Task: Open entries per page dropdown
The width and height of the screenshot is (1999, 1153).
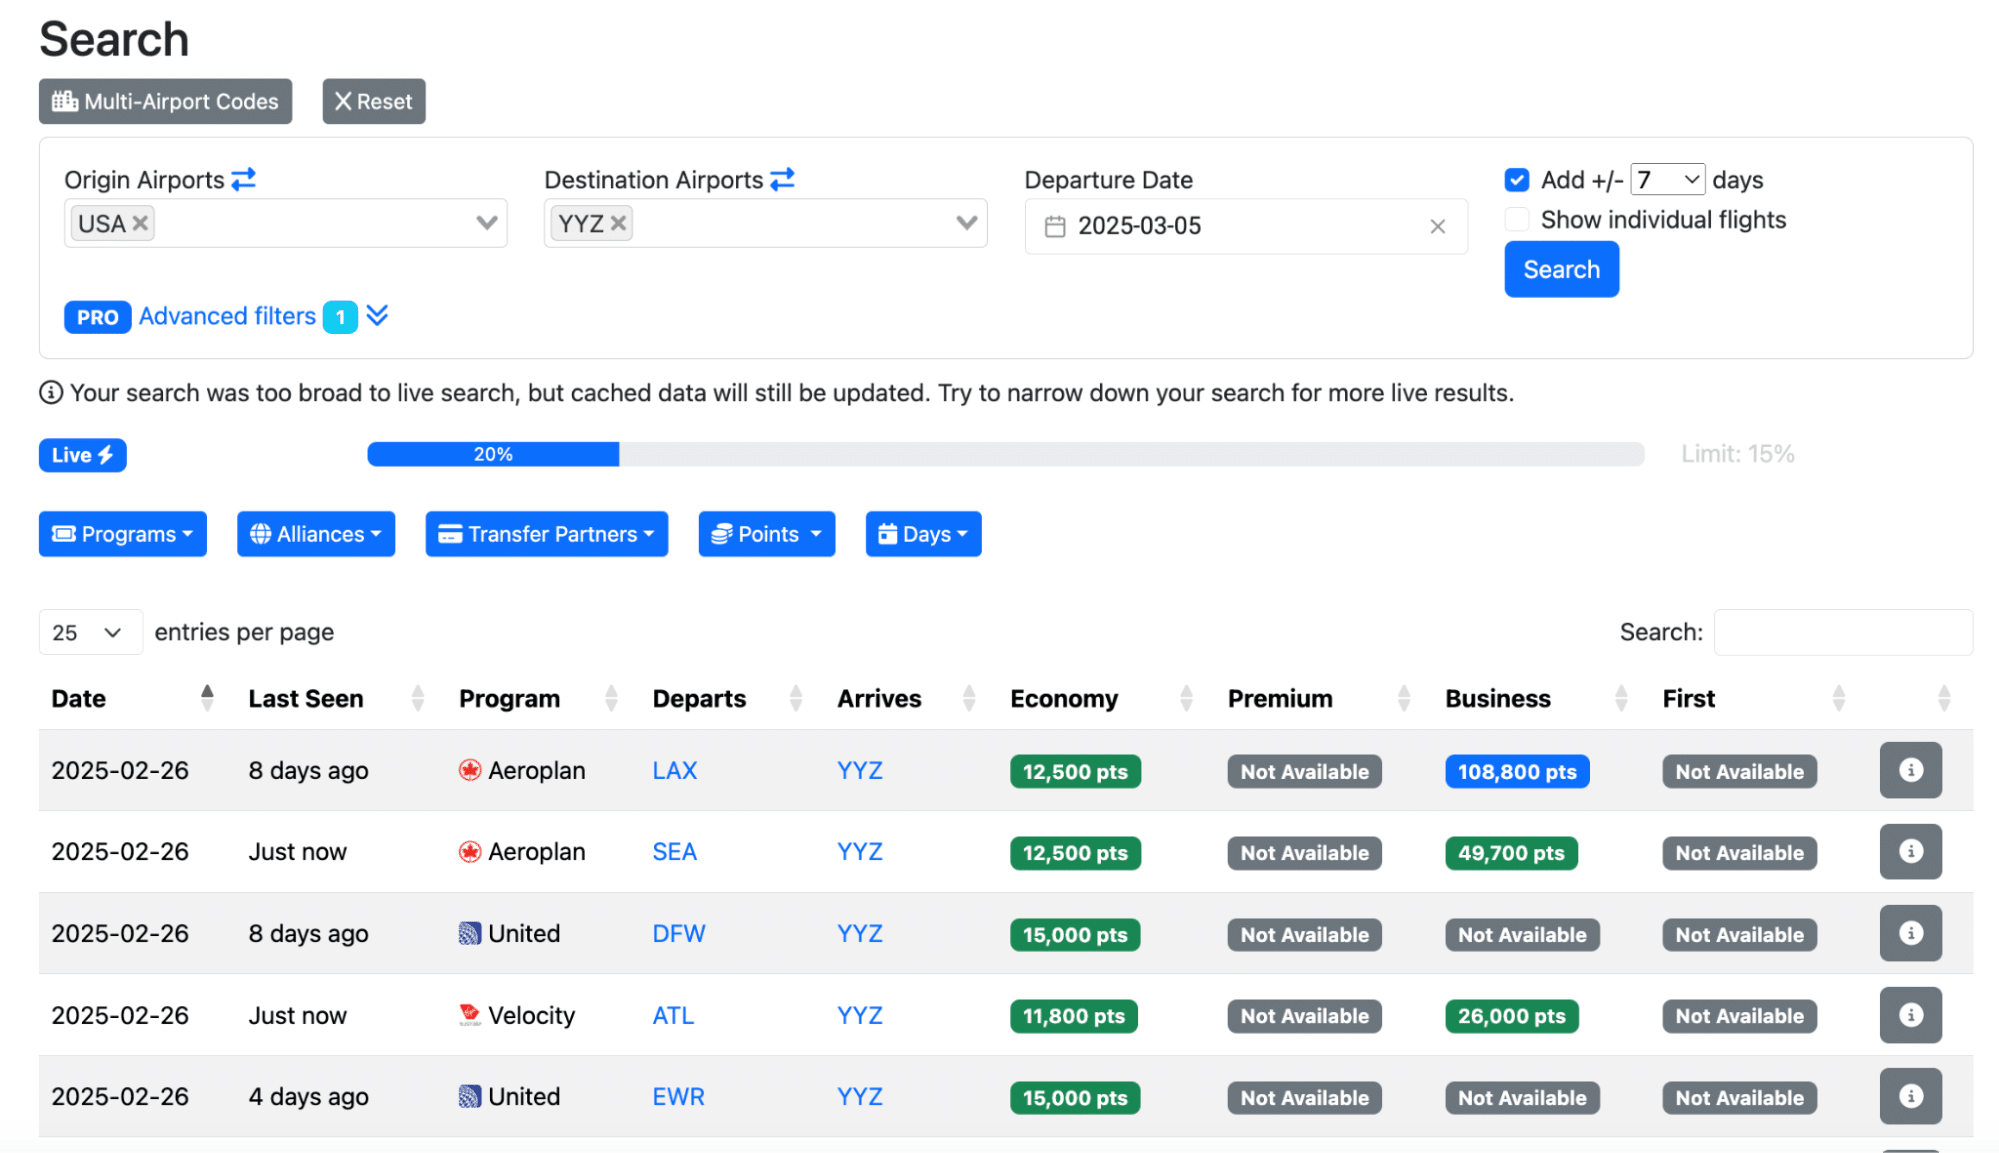Action: coord(89,632)
